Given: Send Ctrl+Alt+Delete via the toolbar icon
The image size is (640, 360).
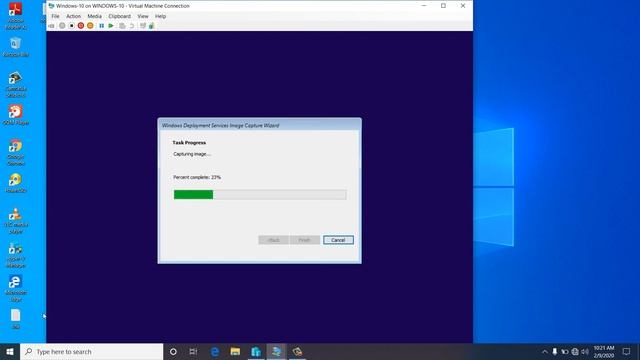Looking at the screenshot, I should click(51, 26).
